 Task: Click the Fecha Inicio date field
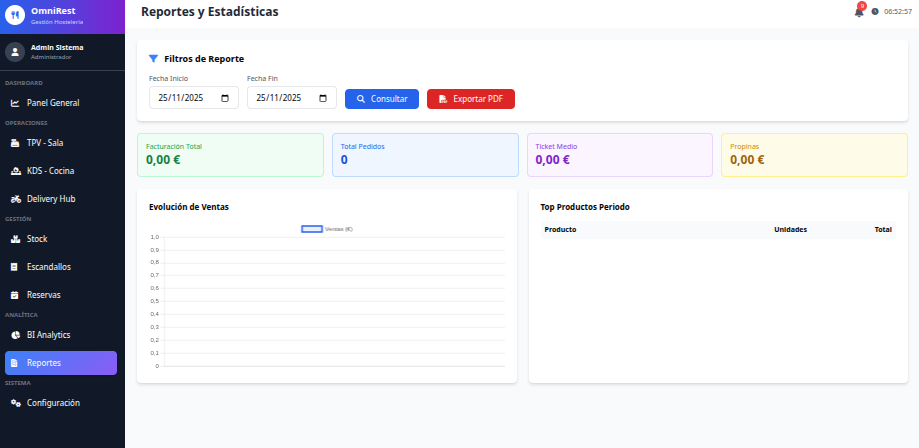click(183, 99)
